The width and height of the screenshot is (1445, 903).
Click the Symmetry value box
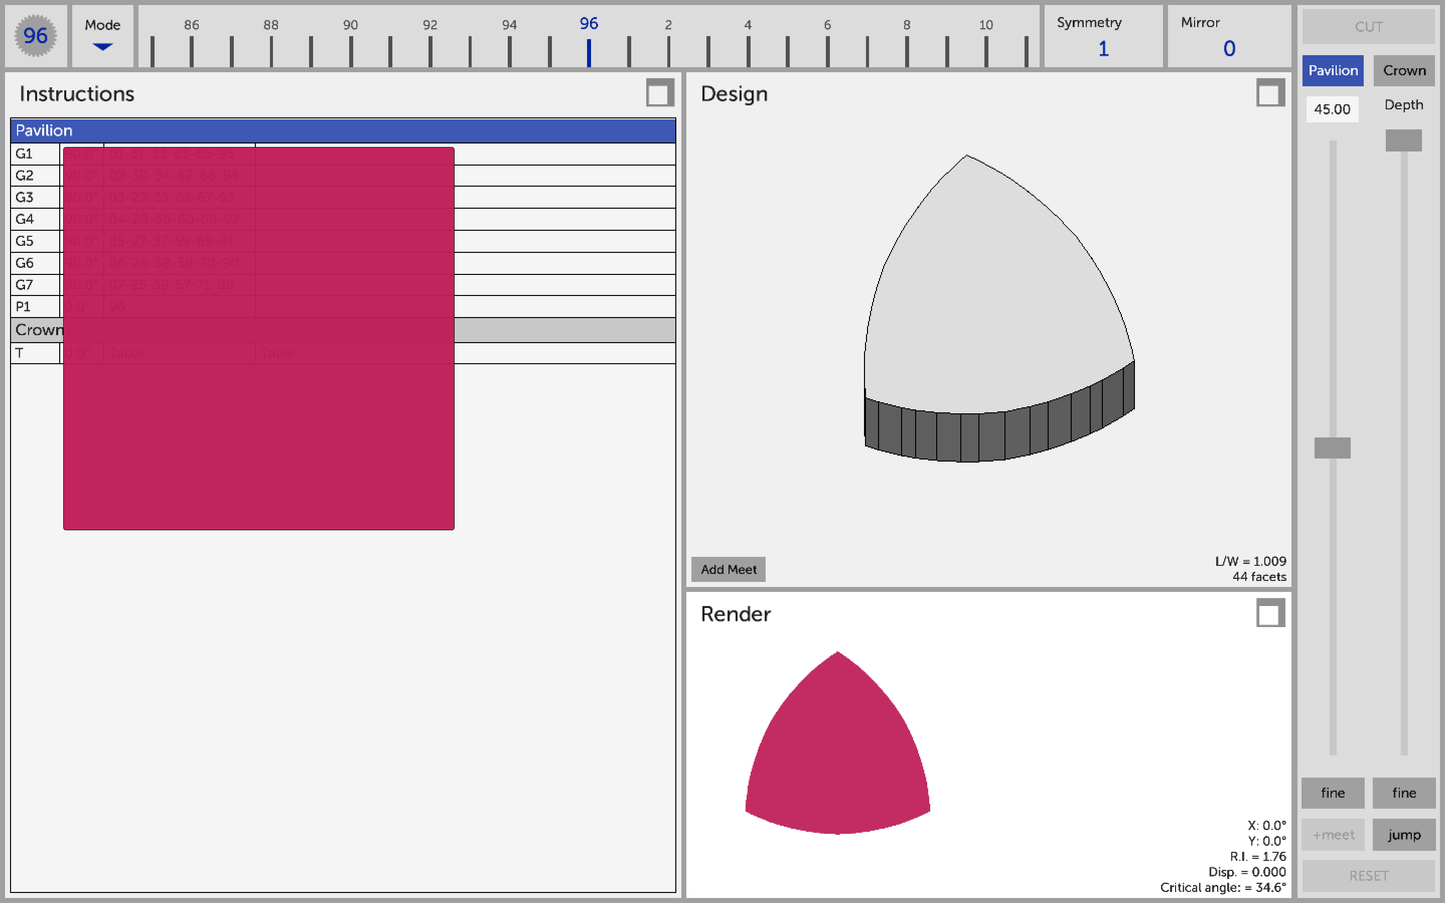[x=1104, y=36]
